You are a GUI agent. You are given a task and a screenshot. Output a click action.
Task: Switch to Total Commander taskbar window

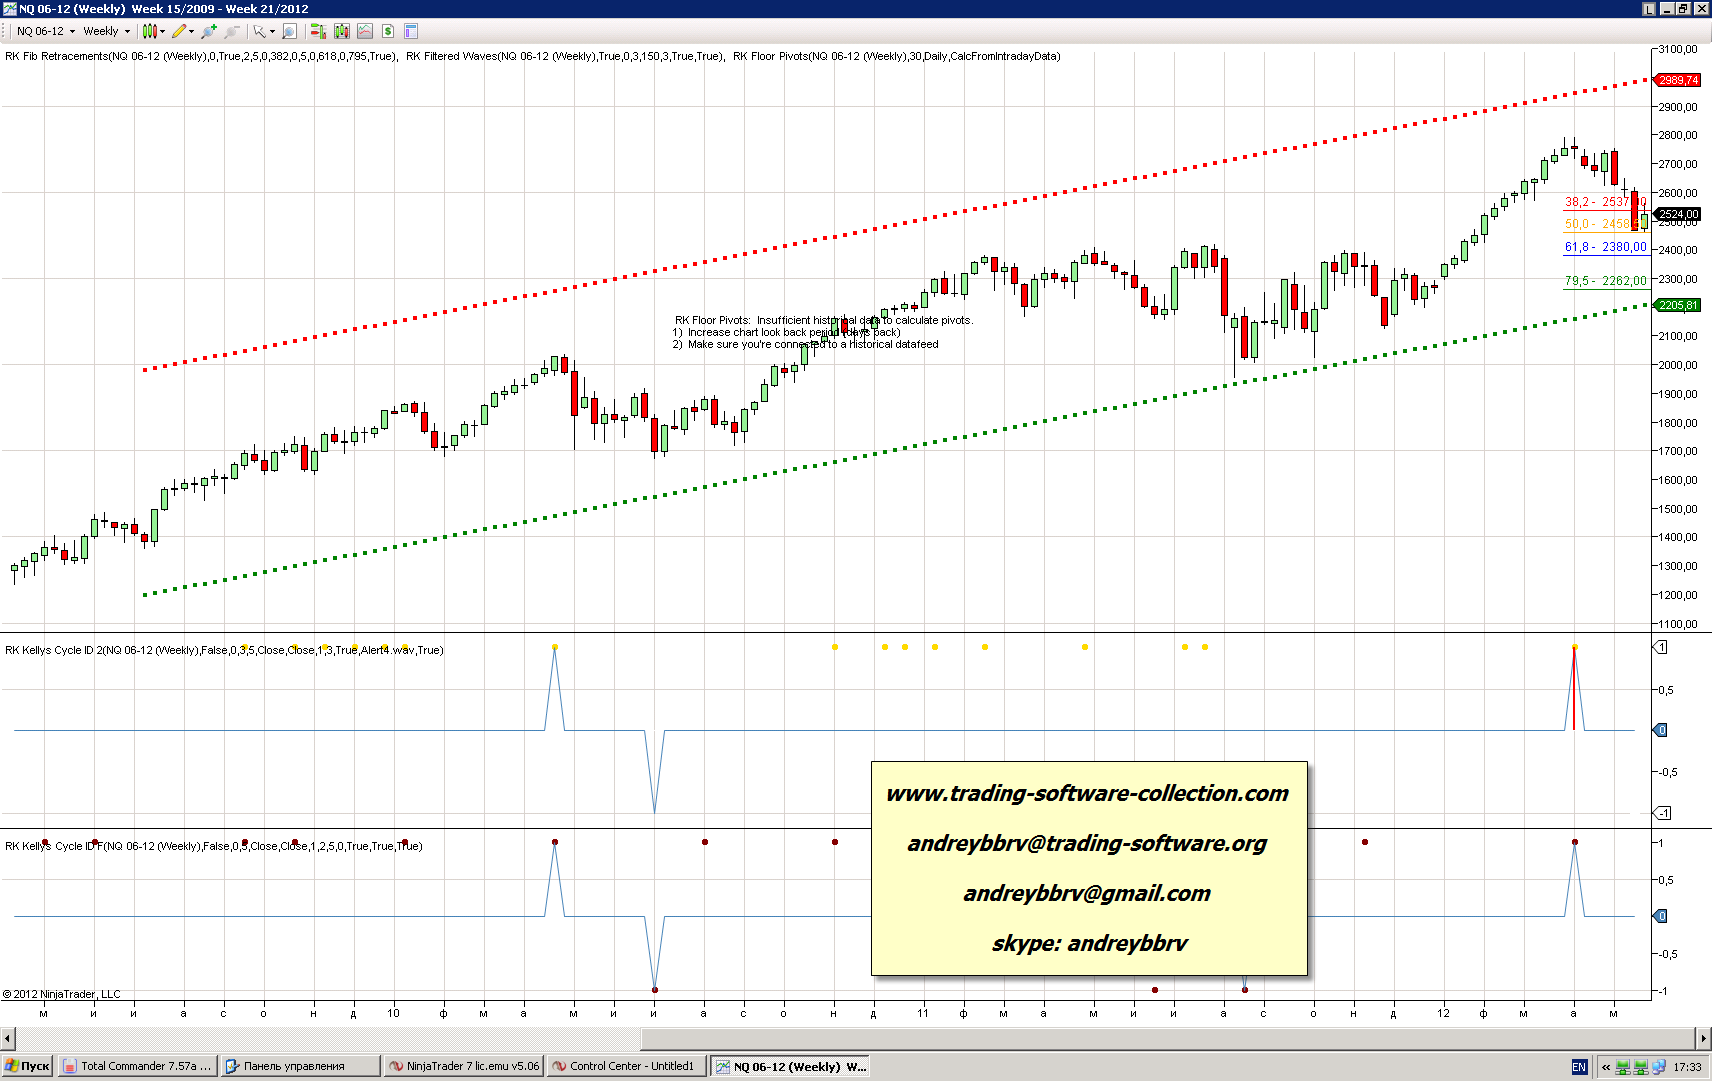tap(137, 1066)
